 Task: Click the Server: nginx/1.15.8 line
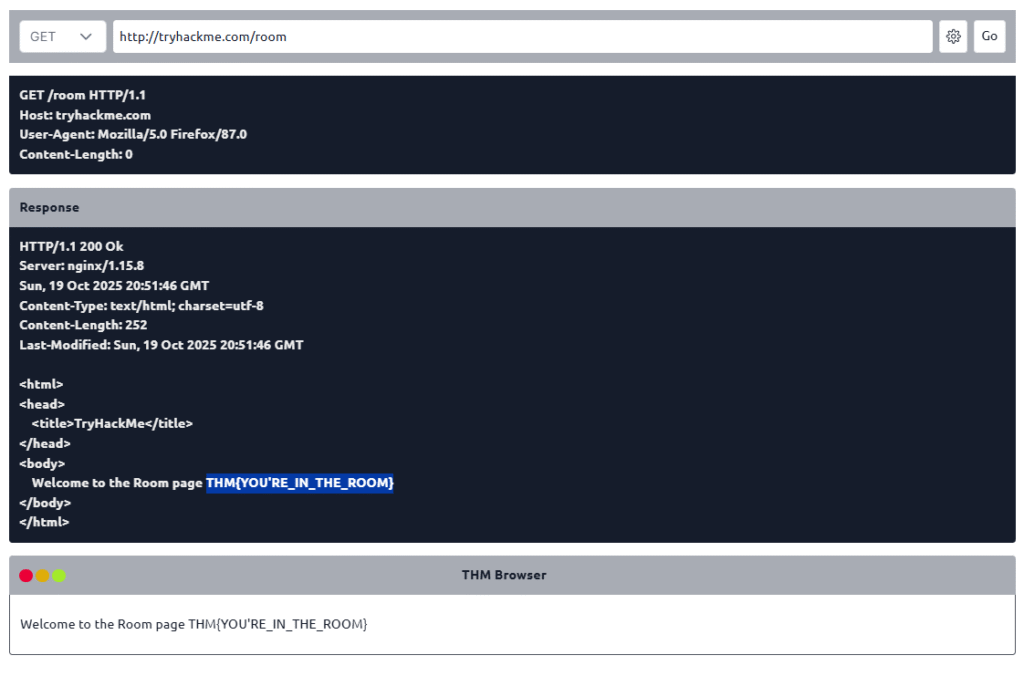[82, 266]
